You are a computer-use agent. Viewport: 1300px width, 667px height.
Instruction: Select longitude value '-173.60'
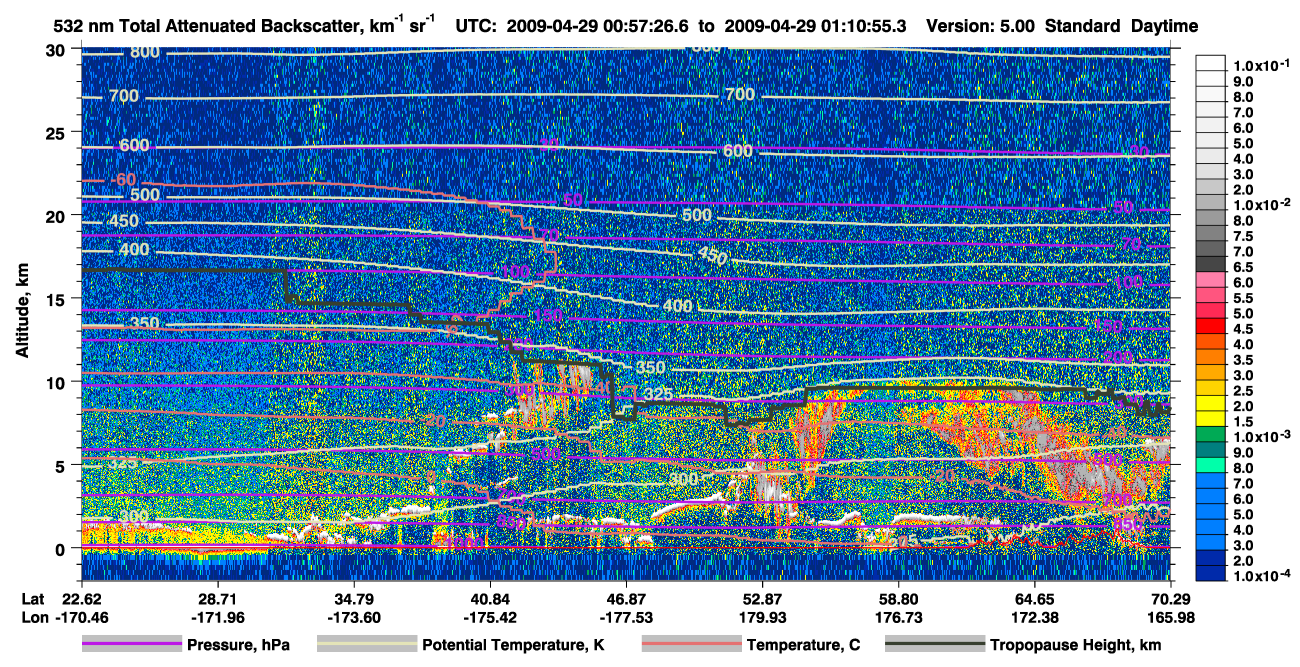(x=354, y=617)
